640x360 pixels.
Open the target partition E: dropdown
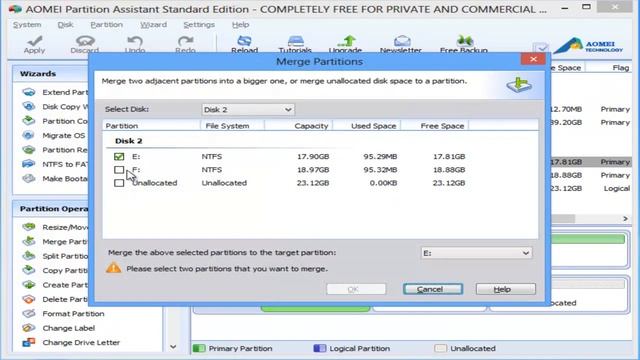tap(476, 253)
